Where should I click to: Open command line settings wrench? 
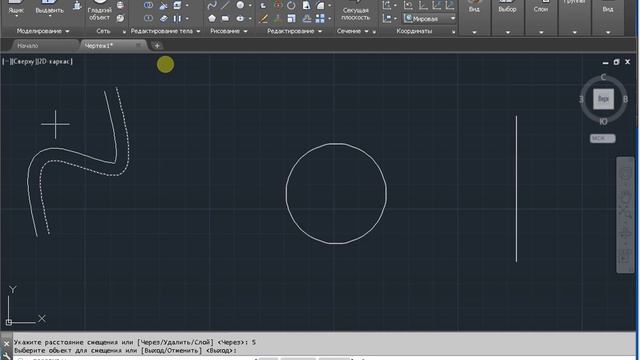(x=7, y=356)
